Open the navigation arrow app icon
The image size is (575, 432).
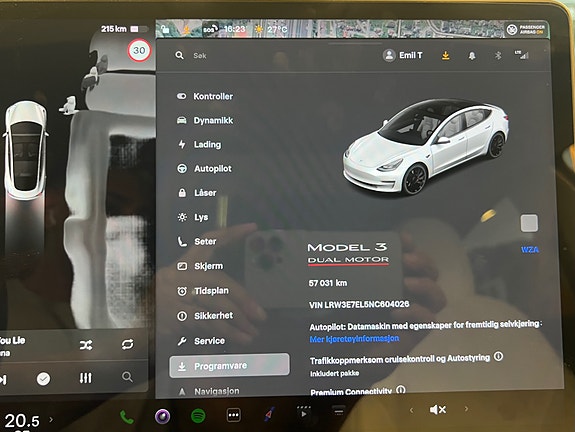pyautogui.click(x=269, y=414)
